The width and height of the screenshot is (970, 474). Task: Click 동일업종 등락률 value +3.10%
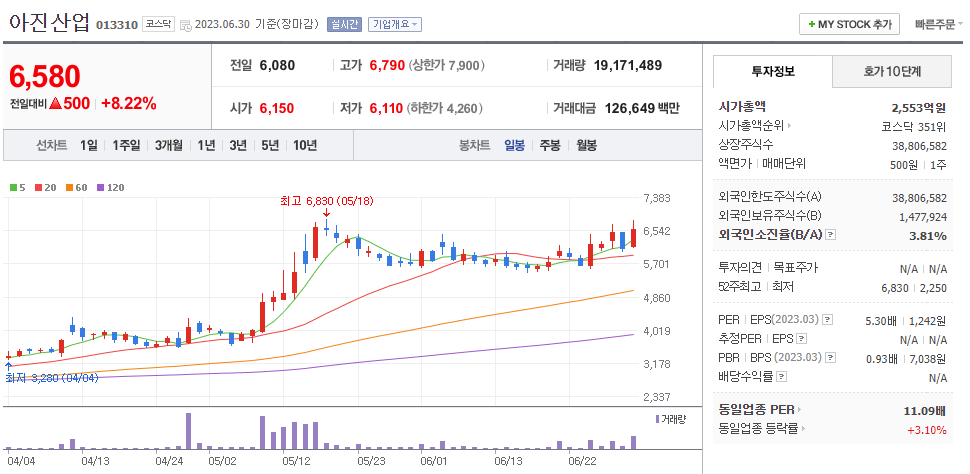(927, 429)
